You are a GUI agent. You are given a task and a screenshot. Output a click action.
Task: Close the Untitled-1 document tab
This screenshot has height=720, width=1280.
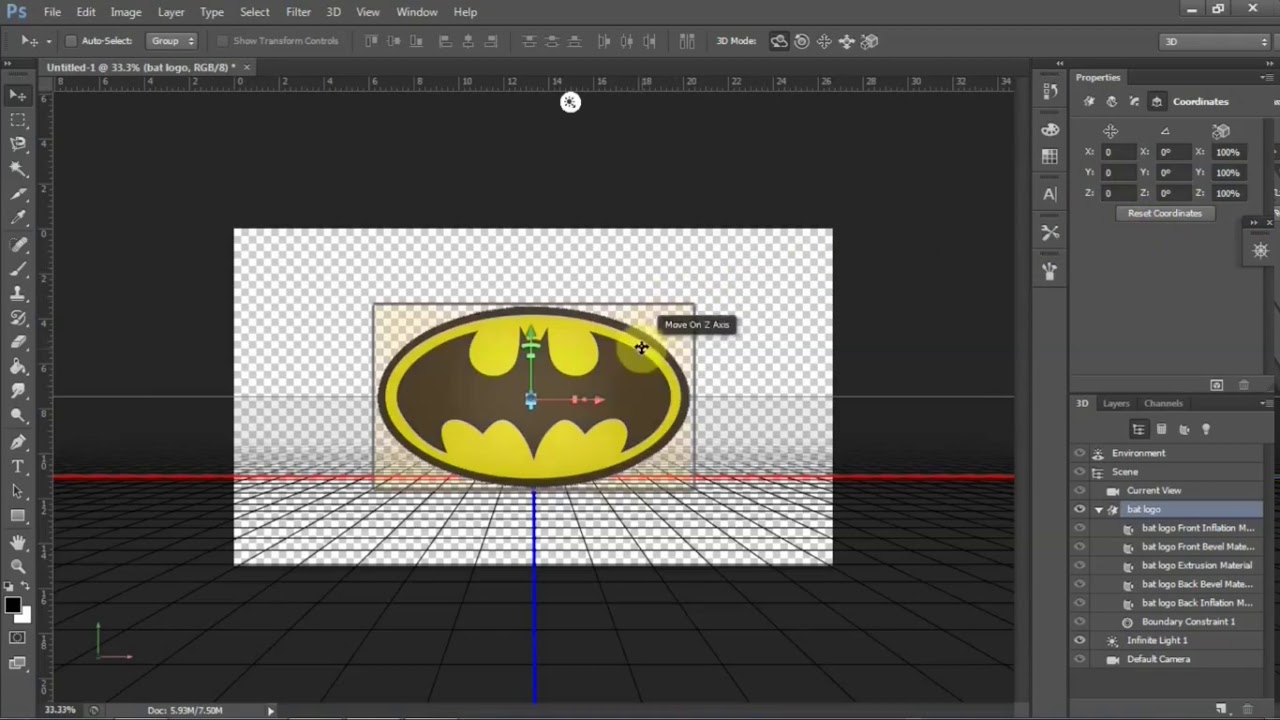[247, 67]
